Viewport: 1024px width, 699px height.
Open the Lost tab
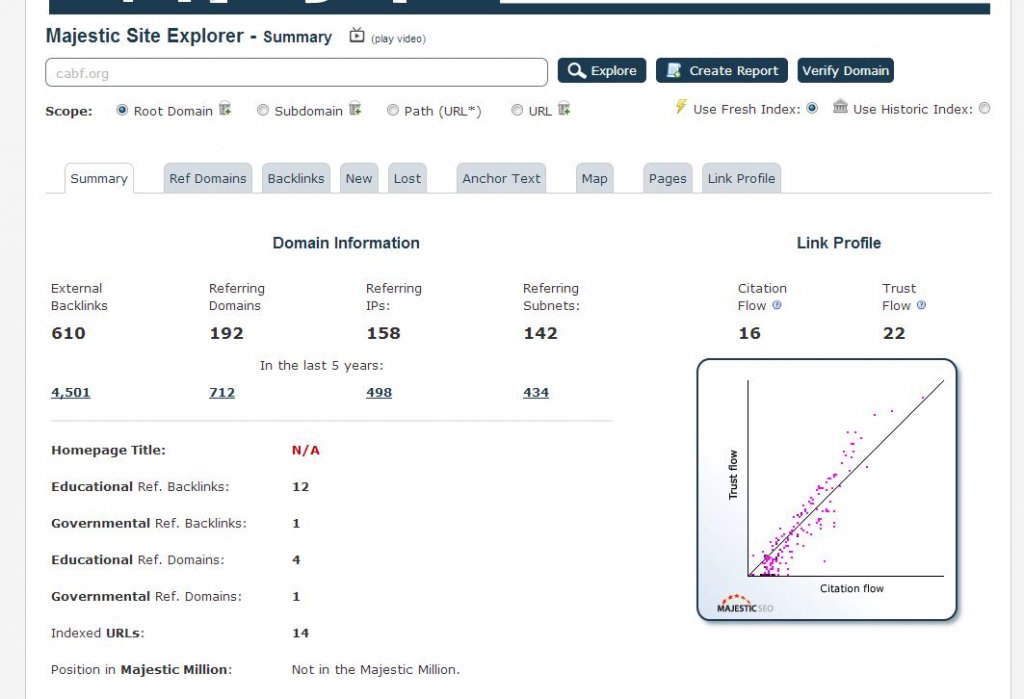[407, 178]
